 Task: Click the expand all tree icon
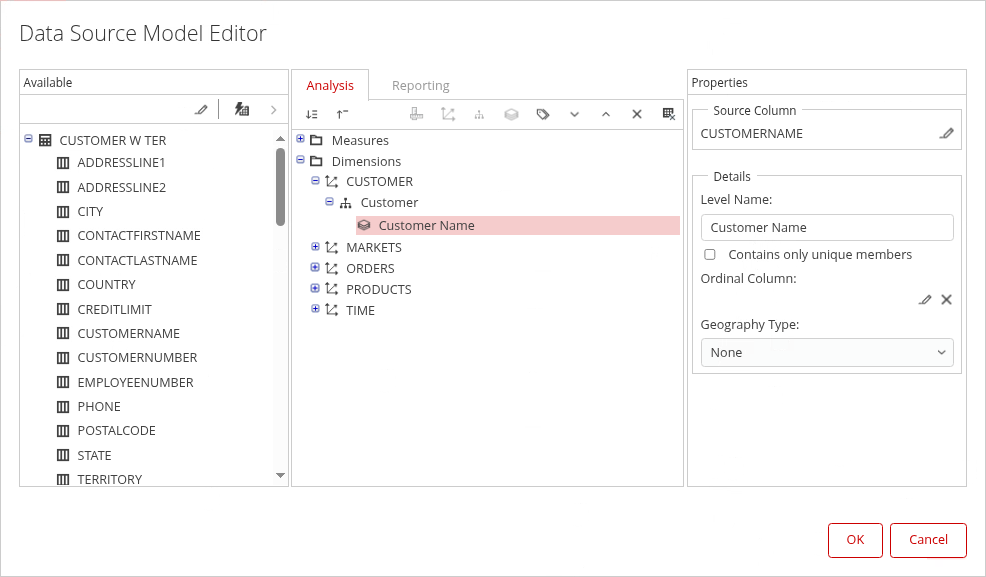(312, 114)
